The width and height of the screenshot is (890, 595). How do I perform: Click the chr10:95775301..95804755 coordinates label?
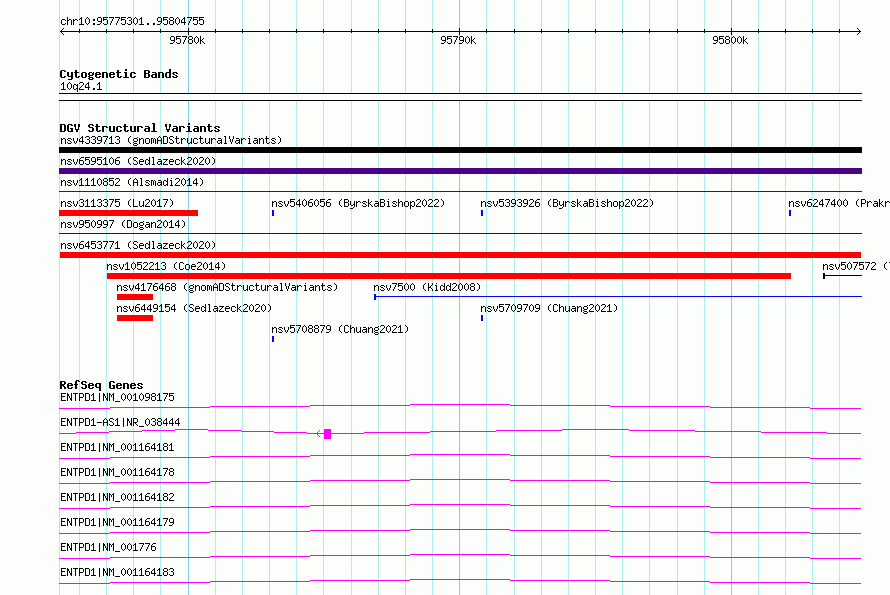(132, 21)
